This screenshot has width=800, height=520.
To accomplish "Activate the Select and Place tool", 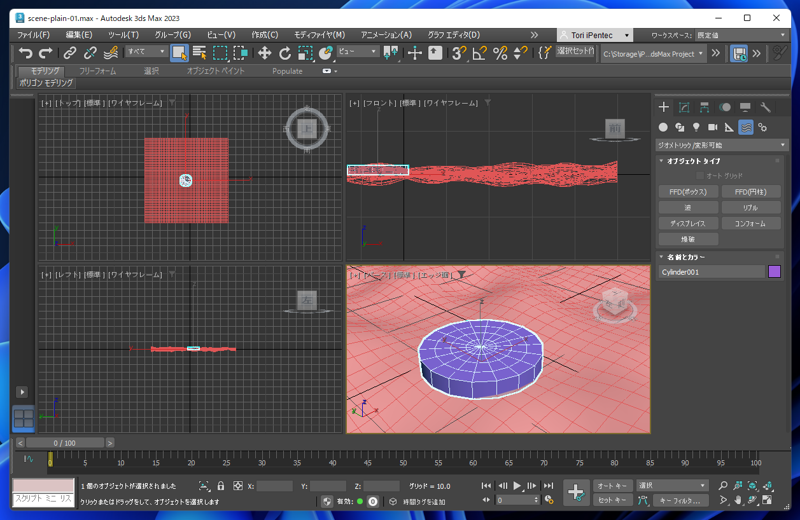I will (325, 53).
